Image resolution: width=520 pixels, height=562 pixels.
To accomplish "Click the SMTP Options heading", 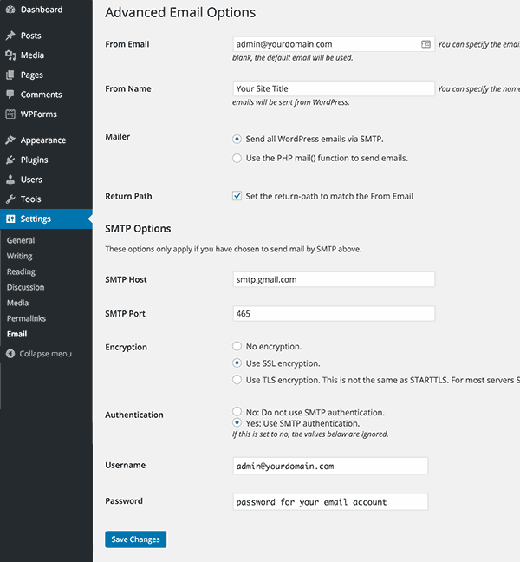I will click(x=138, y=228).
